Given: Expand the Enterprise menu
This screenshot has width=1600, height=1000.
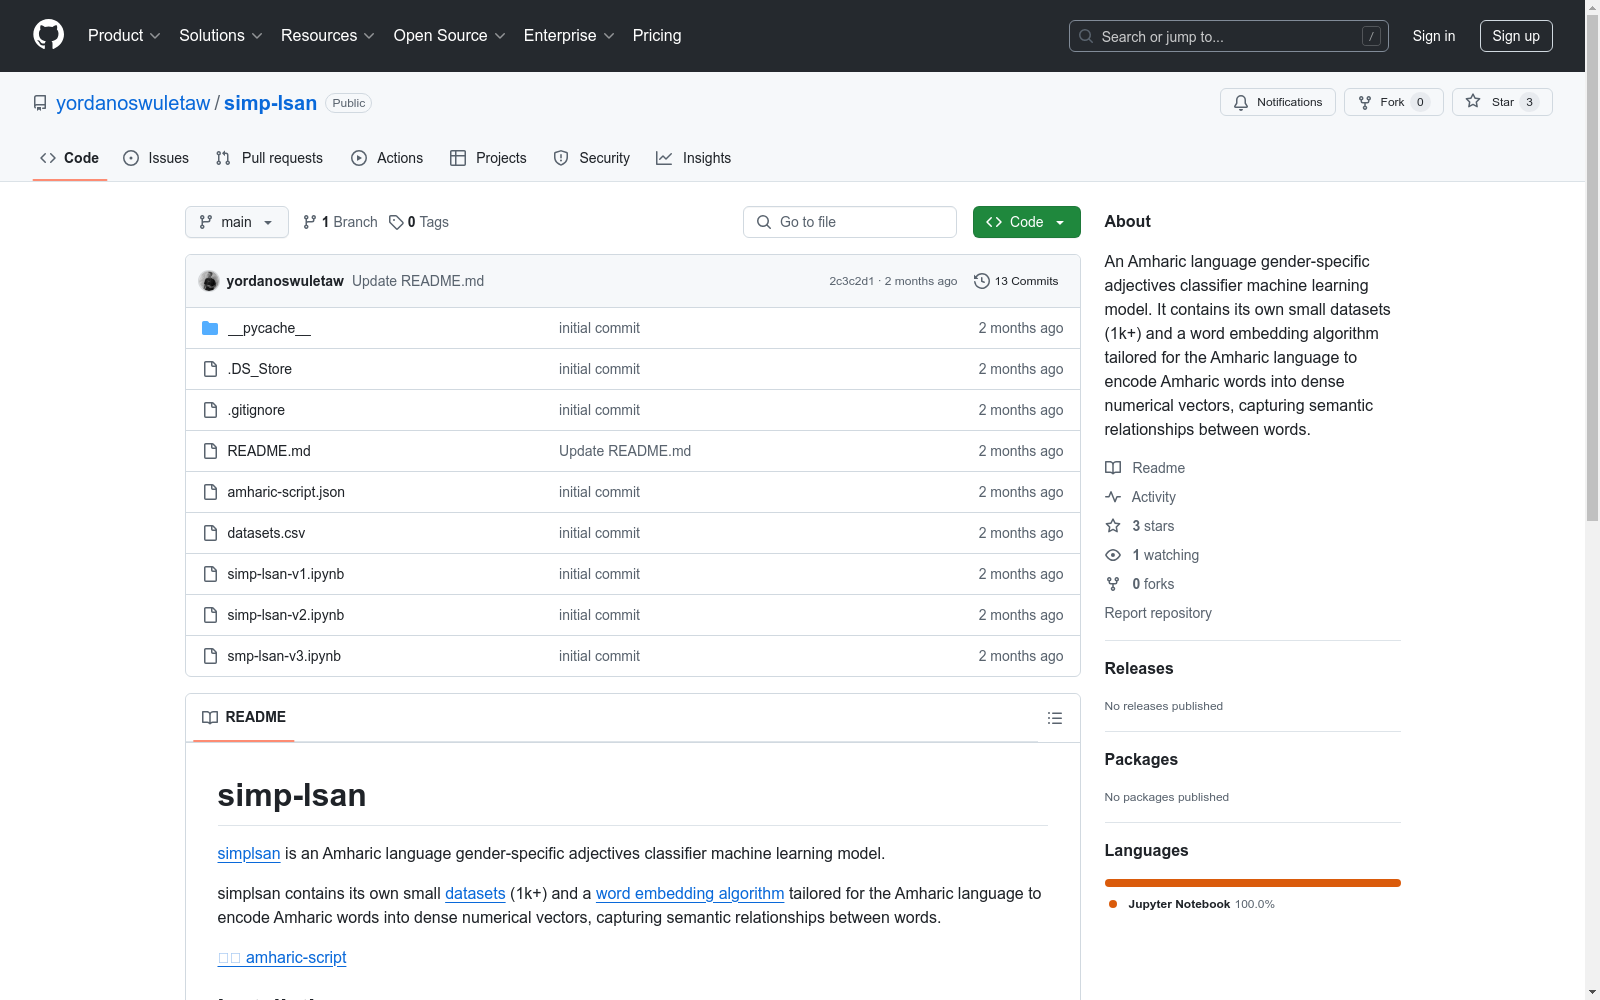Looking at the screenshot, I should pyautogui.click(x=569, y=35).
